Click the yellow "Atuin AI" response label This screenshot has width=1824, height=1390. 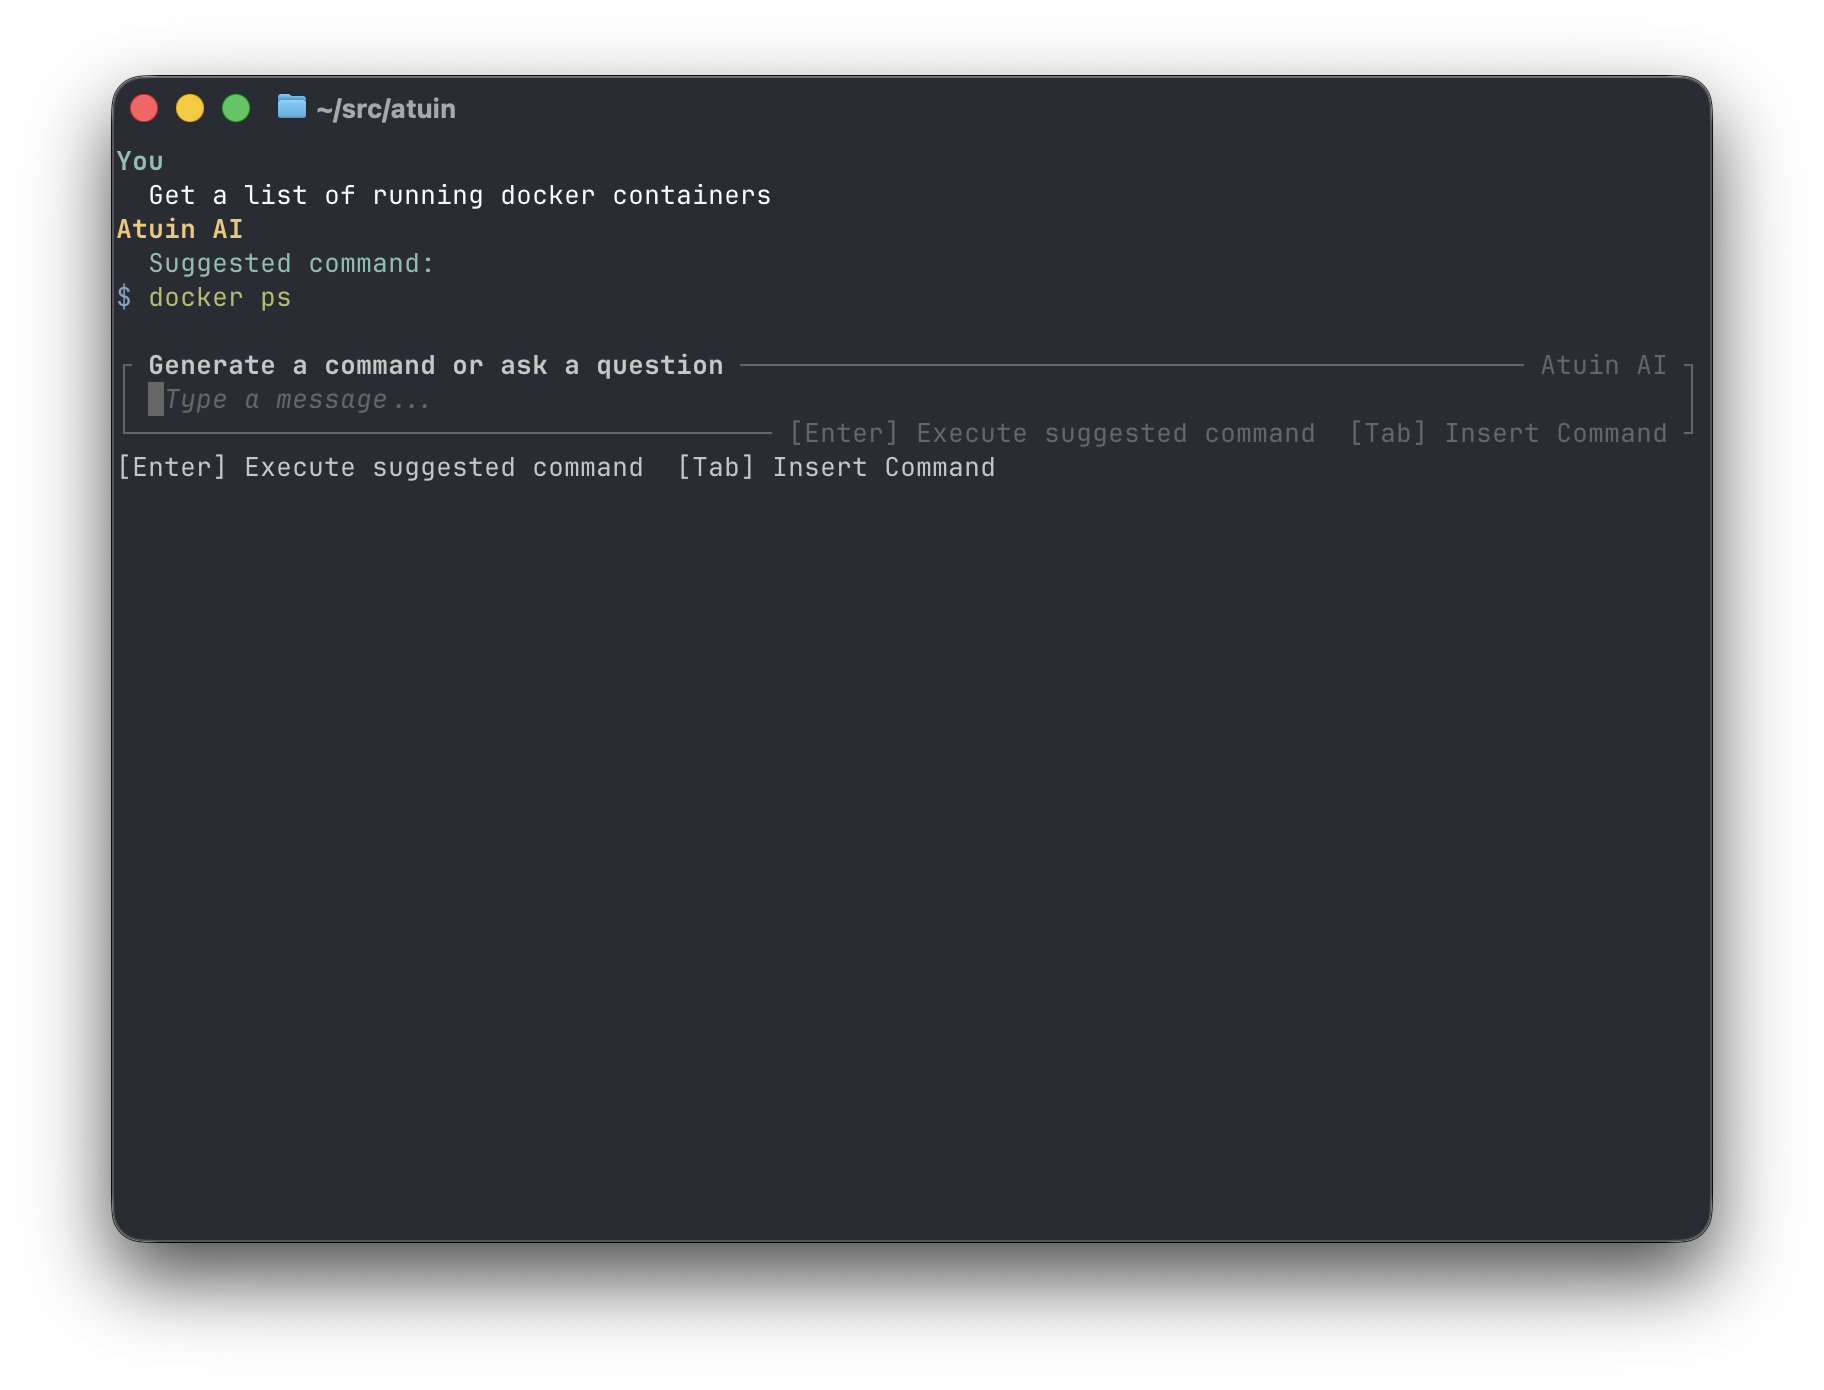click(180, 230)
